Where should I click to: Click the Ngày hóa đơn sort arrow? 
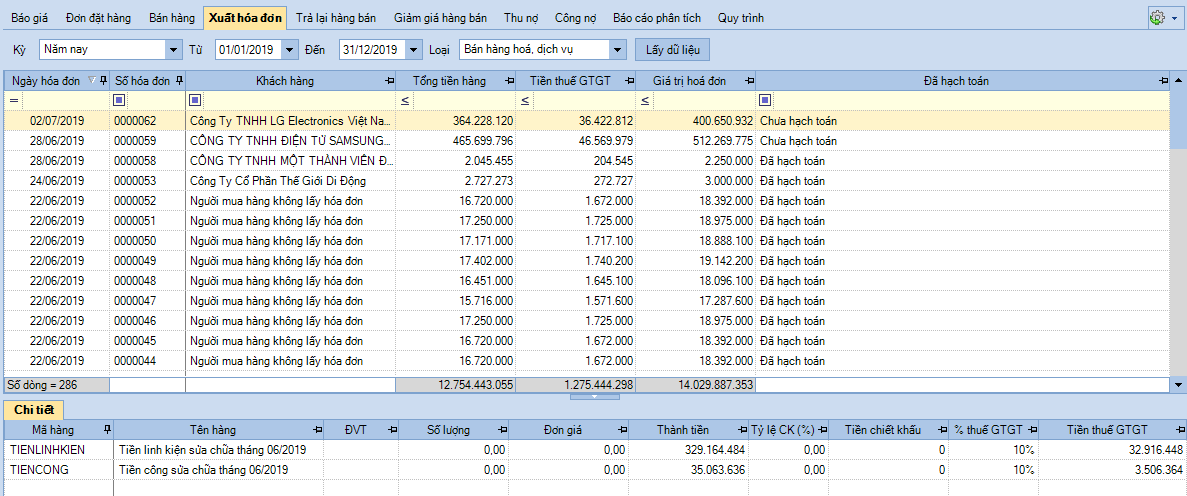93,80
